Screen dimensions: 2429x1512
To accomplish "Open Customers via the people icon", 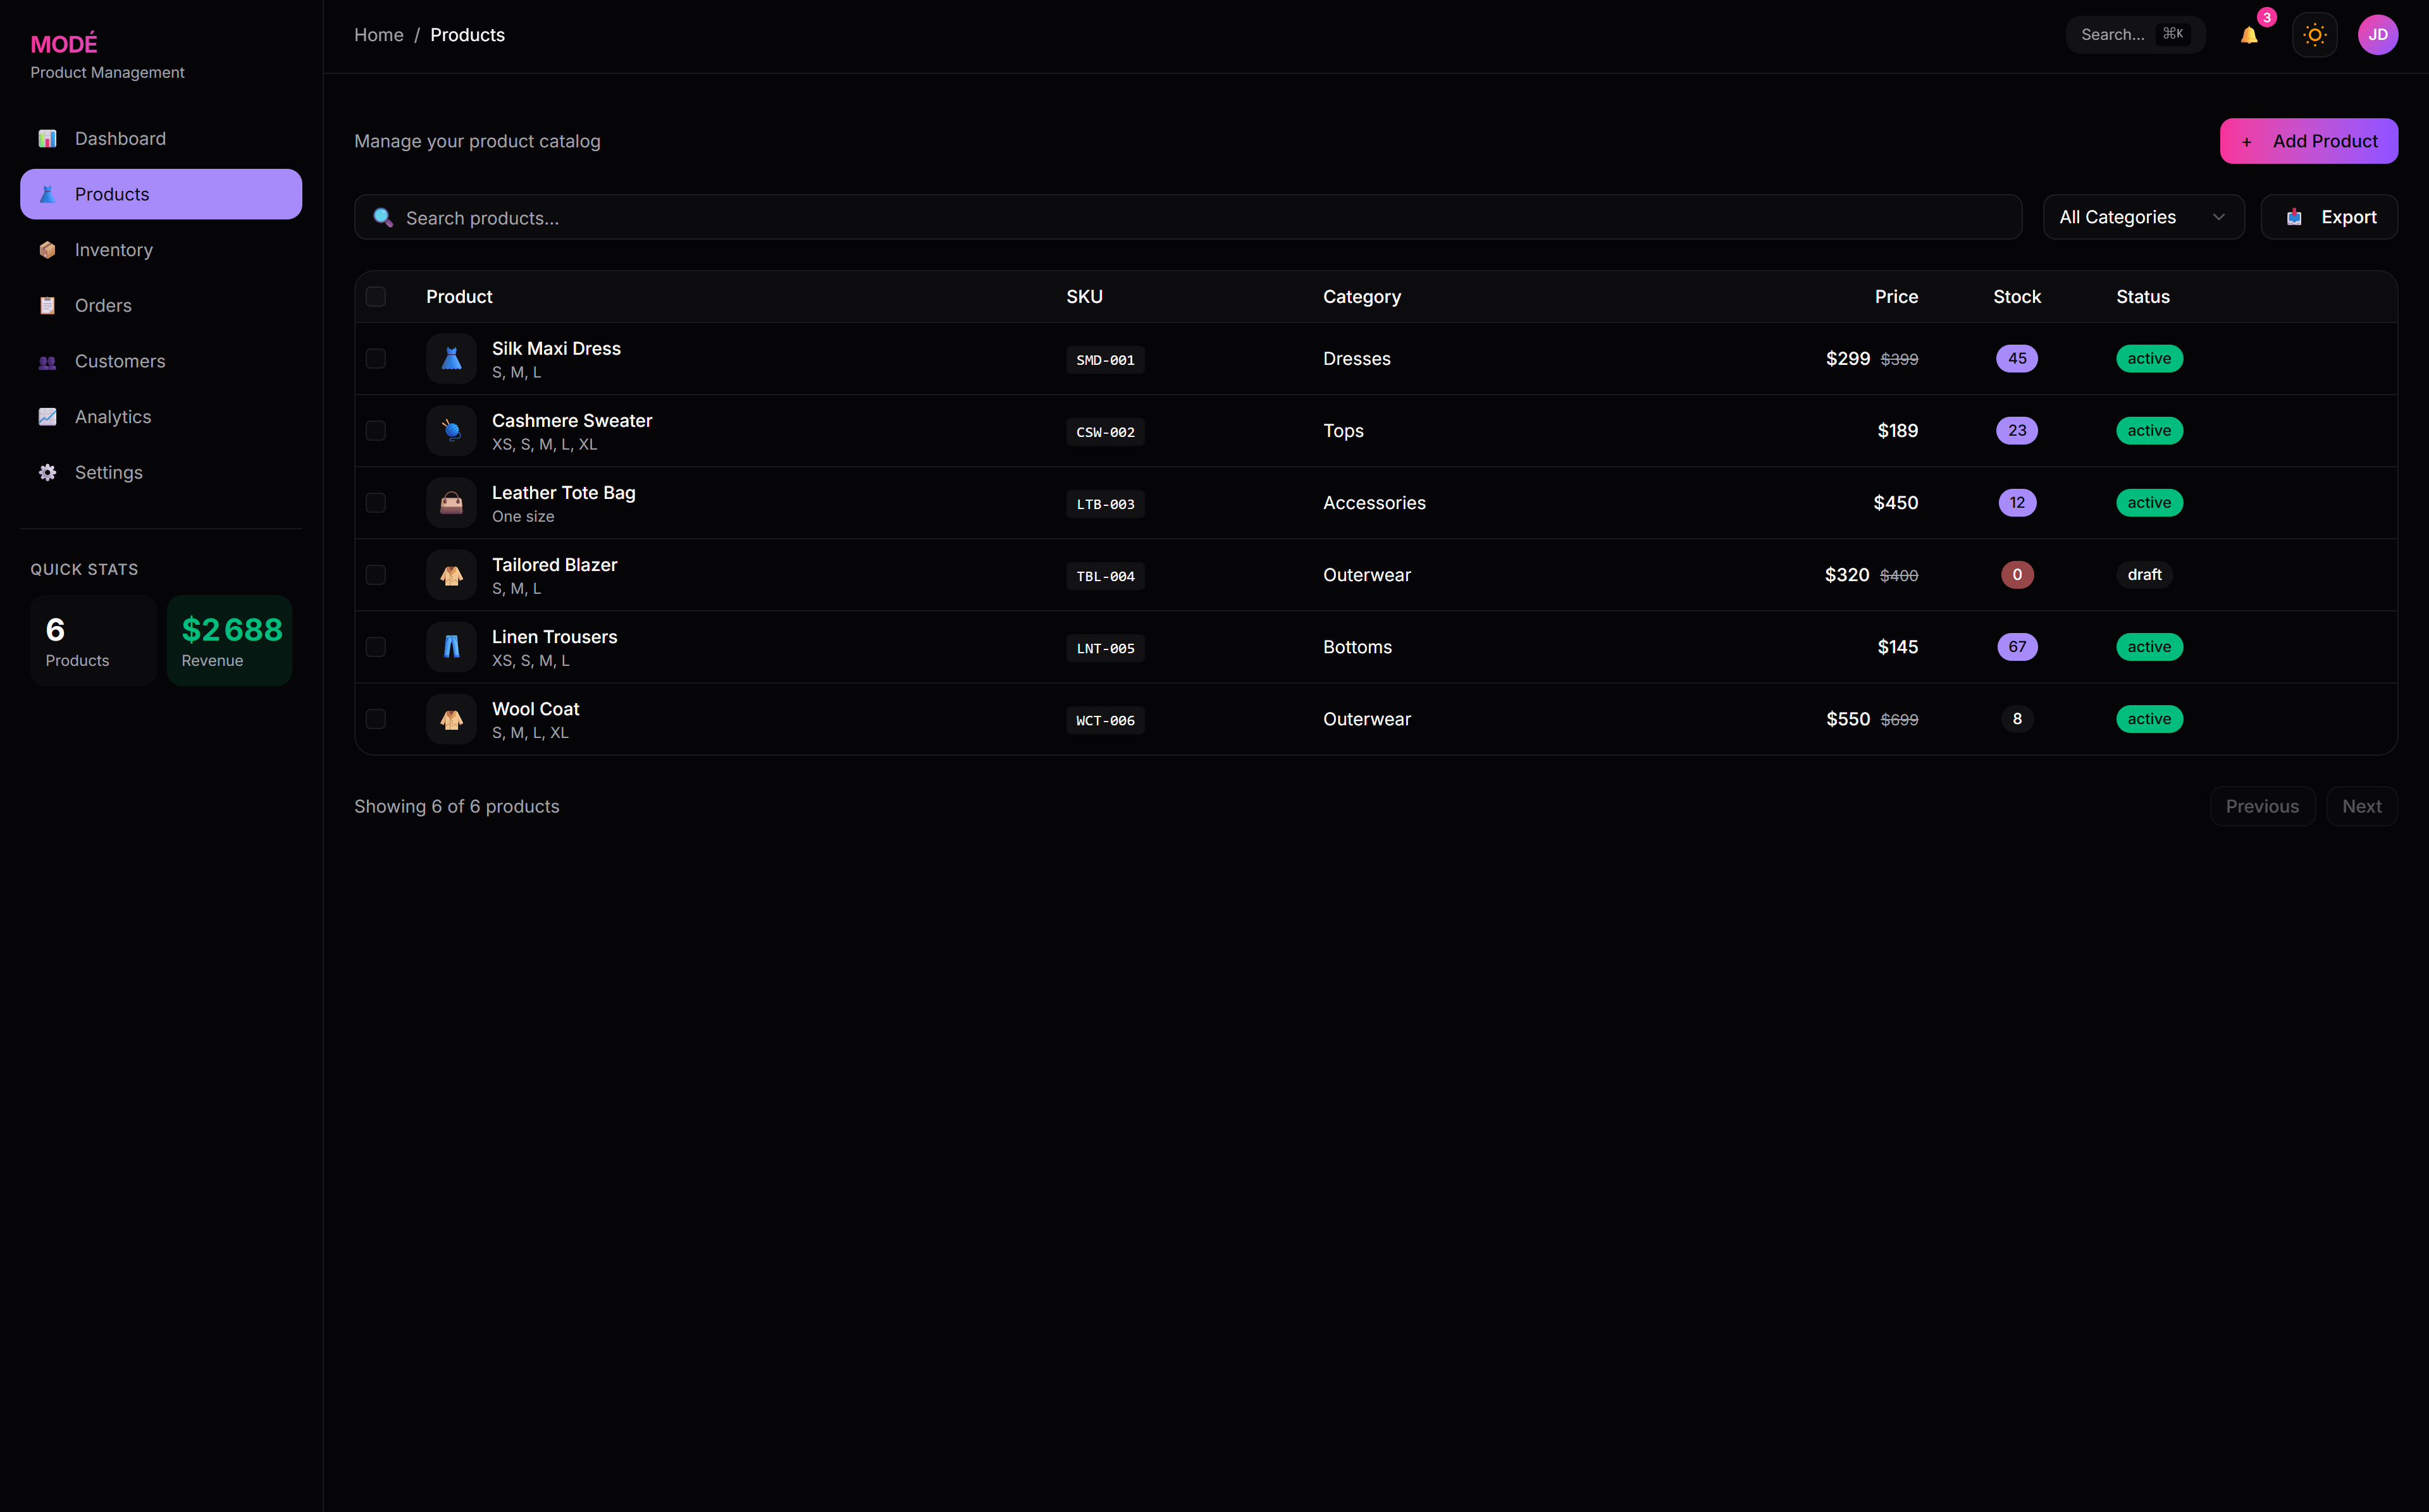I will (47, 361).
